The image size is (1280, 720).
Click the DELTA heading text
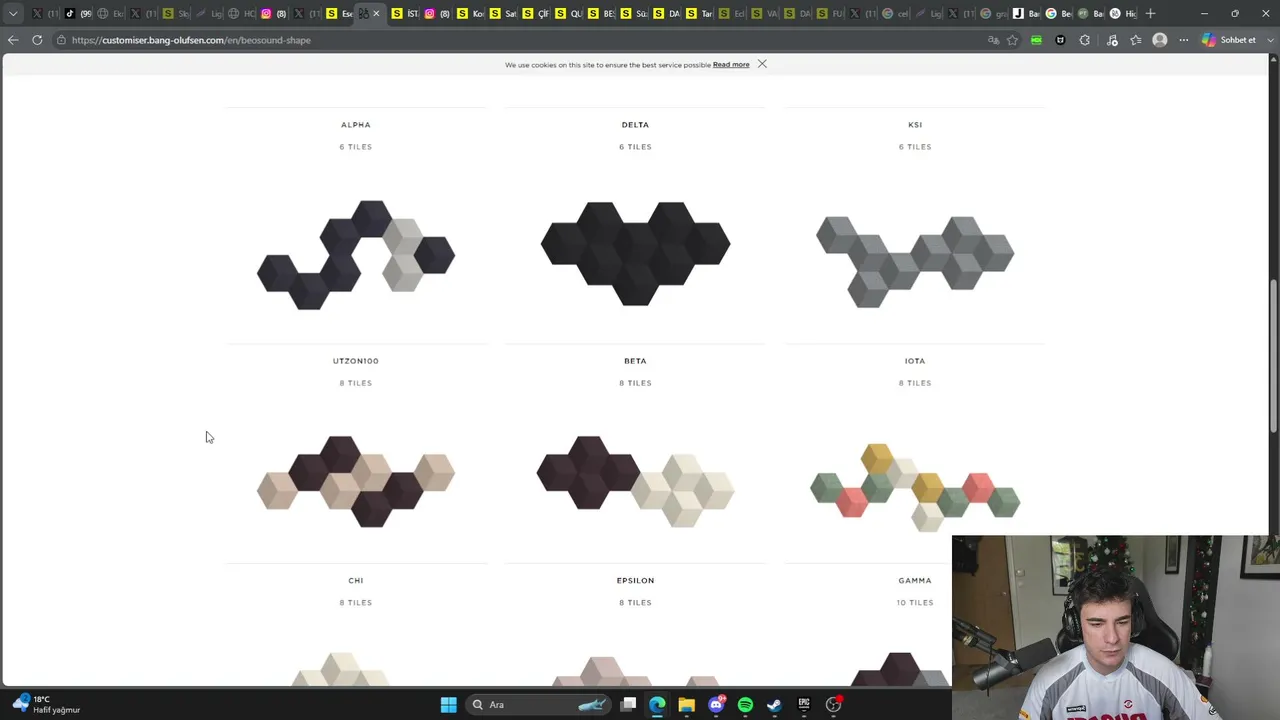click(635, 125)
